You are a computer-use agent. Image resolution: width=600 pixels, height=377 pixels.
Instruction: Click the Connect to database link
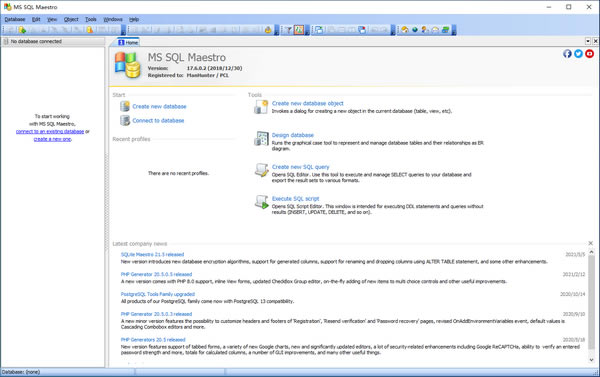tap(158, 121)
